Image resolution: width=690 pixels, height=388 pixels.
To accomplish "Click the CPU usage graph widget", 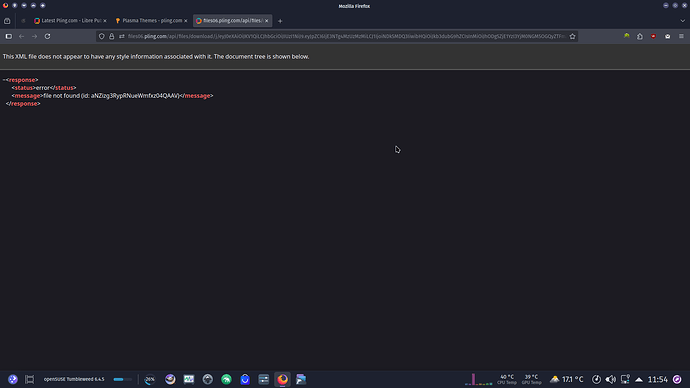I will pyautogui.click(x=479, y=379).
